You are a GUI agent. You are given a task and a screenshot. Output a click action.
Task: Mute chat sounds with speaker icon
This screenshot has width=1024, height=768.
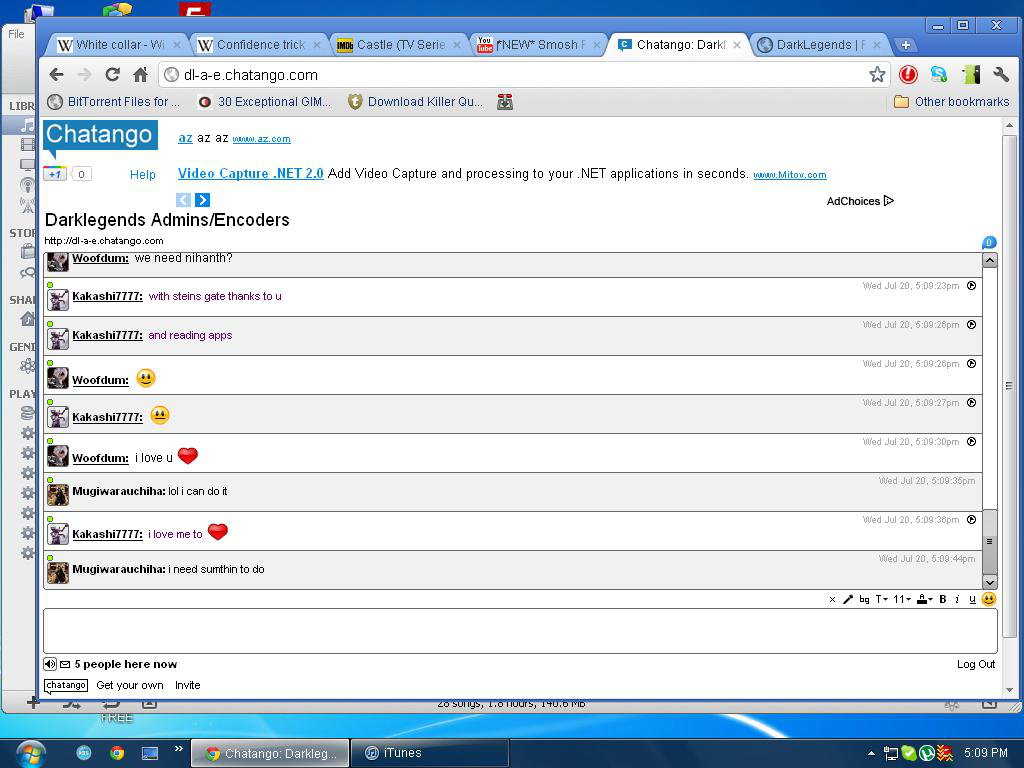click(x=50, y=664)
